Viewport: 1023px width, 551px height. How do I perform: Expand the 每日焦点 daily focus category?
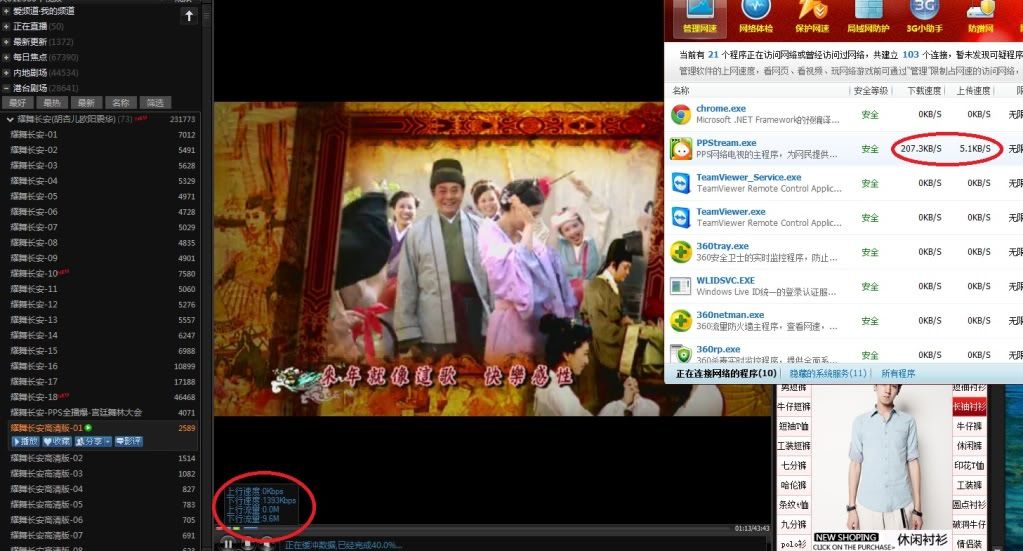tap(6, 57)
